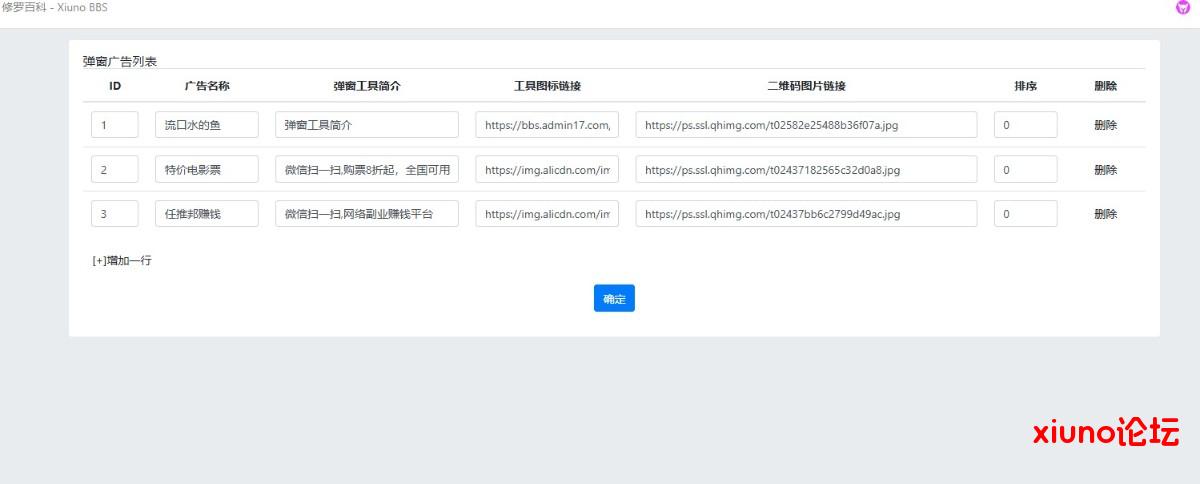Click the [+]增加一行 add row link

click(x=122, y=260)
